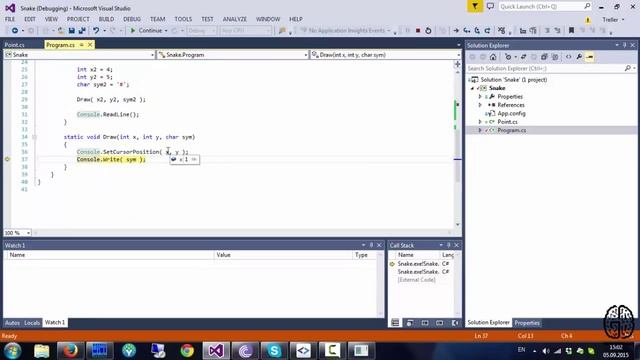Toggle auto-hide pin on Watch 1 panel
The width and height of the screenshot is (640, 360).
pos(371,245)
